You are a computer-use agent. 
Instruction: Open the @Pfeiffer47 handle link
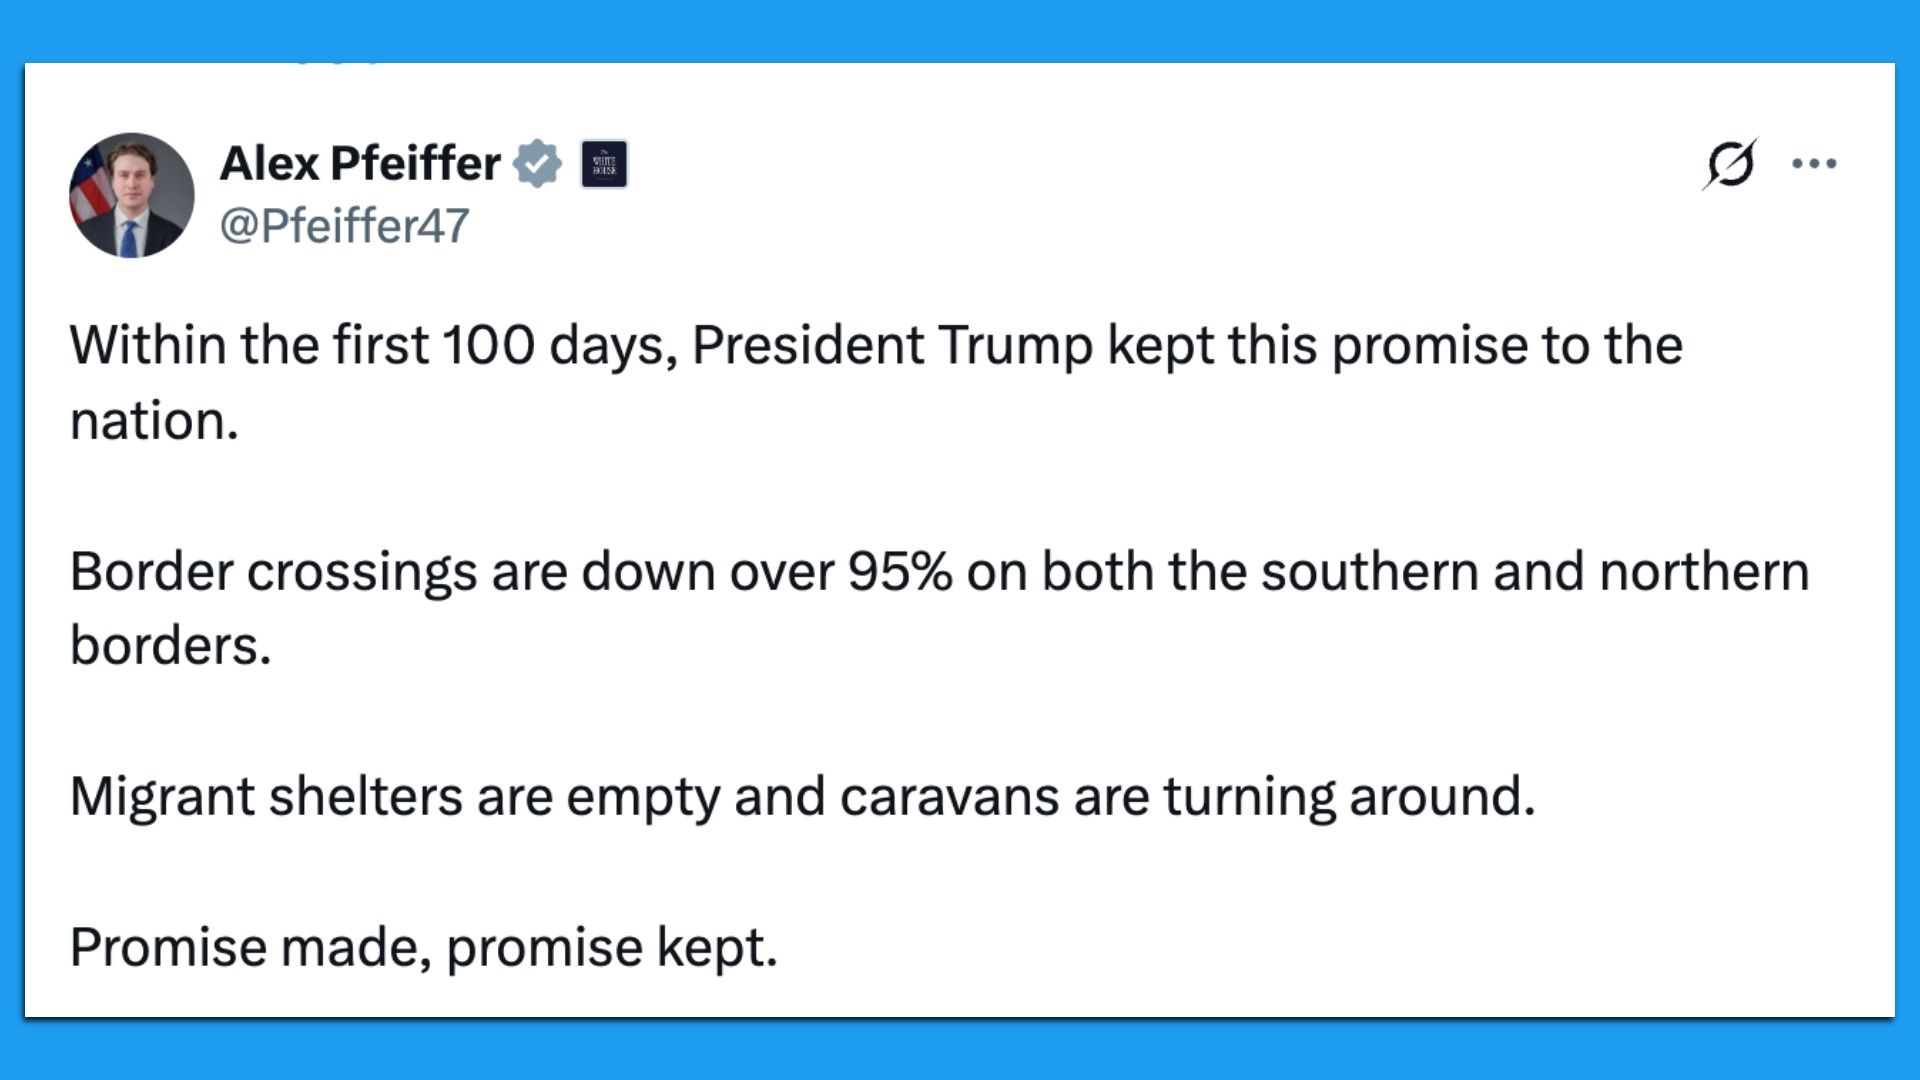344,226
